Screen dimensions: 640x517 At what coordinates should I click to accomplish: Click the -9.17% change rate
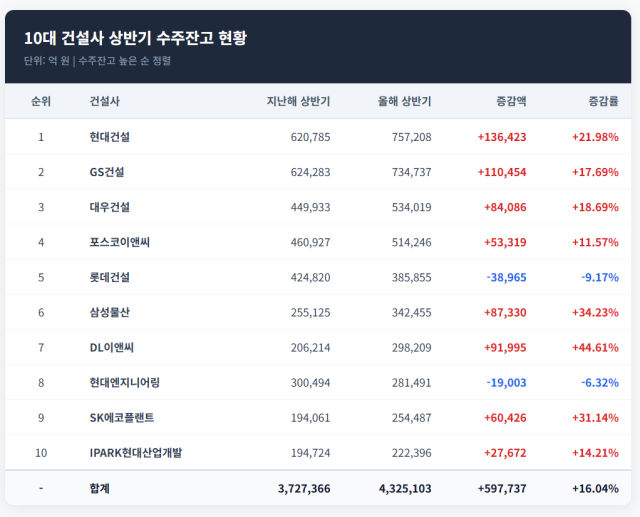tap(600, 277)
